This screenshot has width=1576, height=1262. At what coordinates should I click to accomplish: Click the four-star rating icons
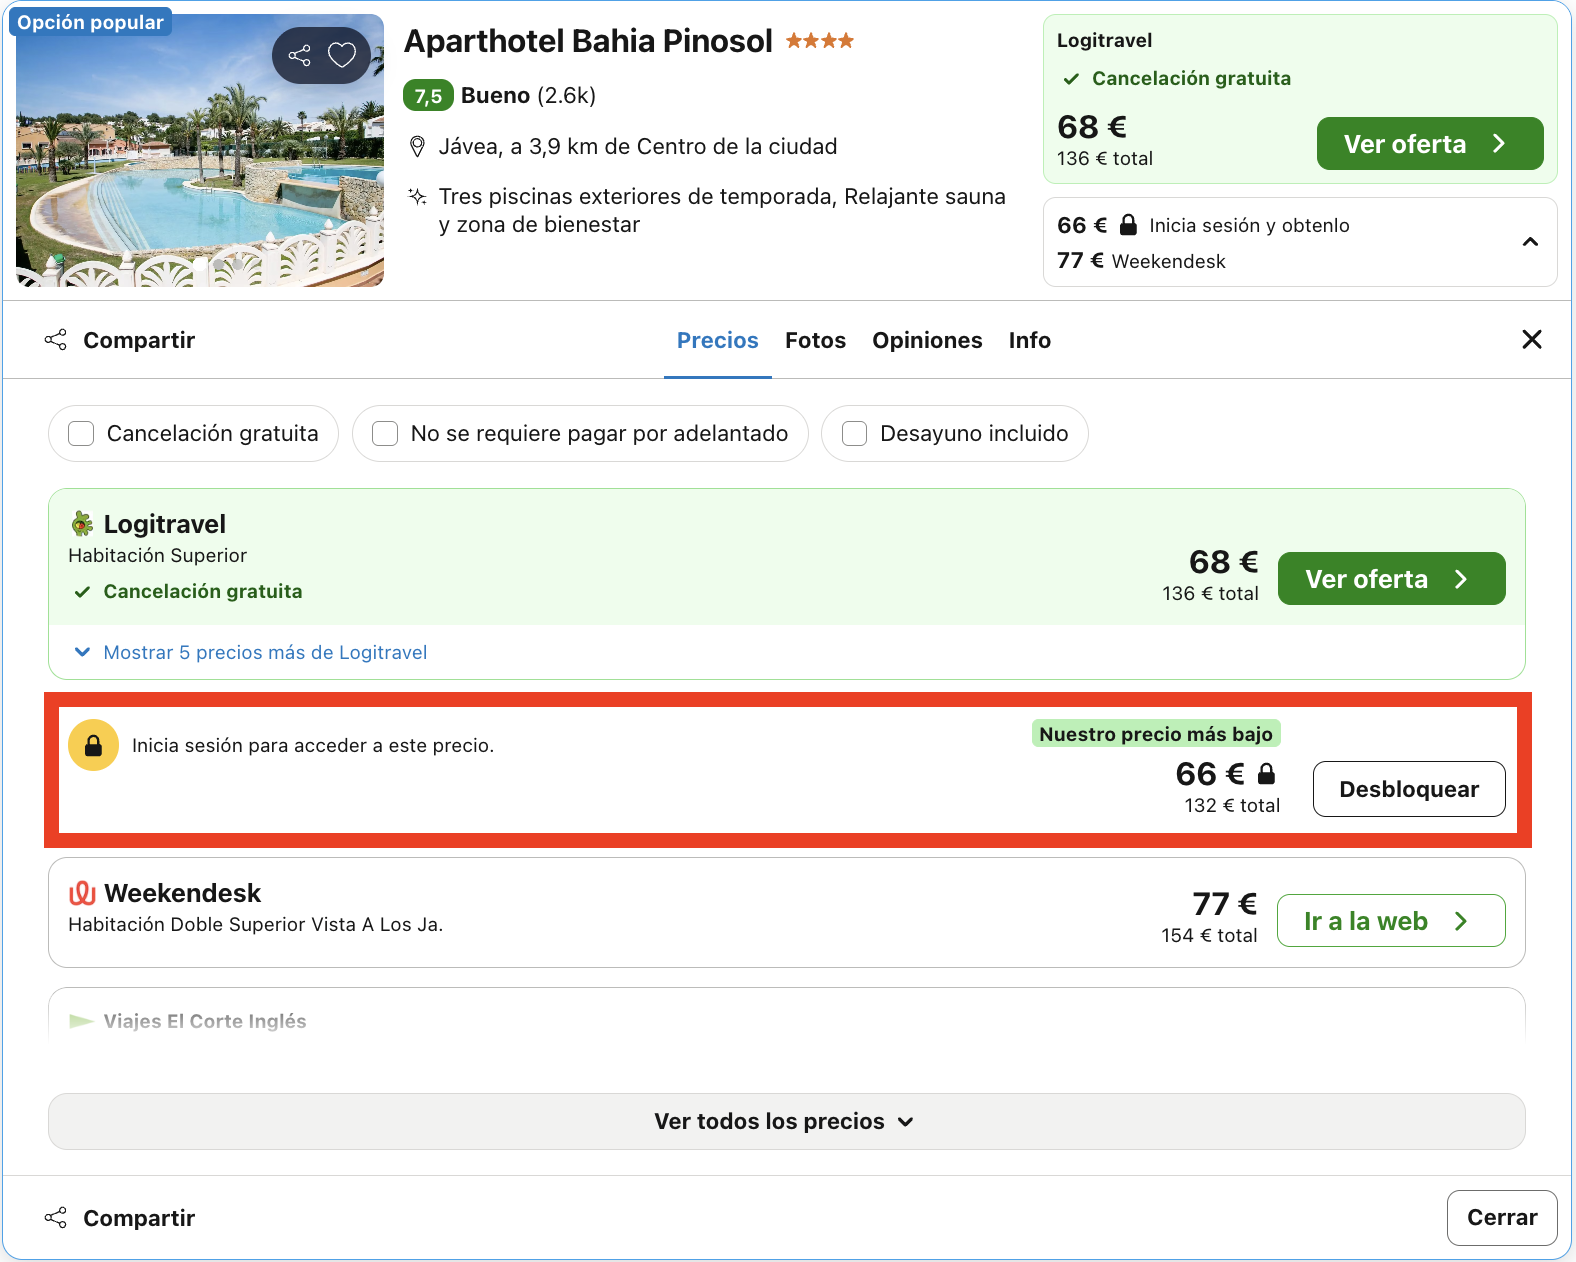(x=820, y=41)
